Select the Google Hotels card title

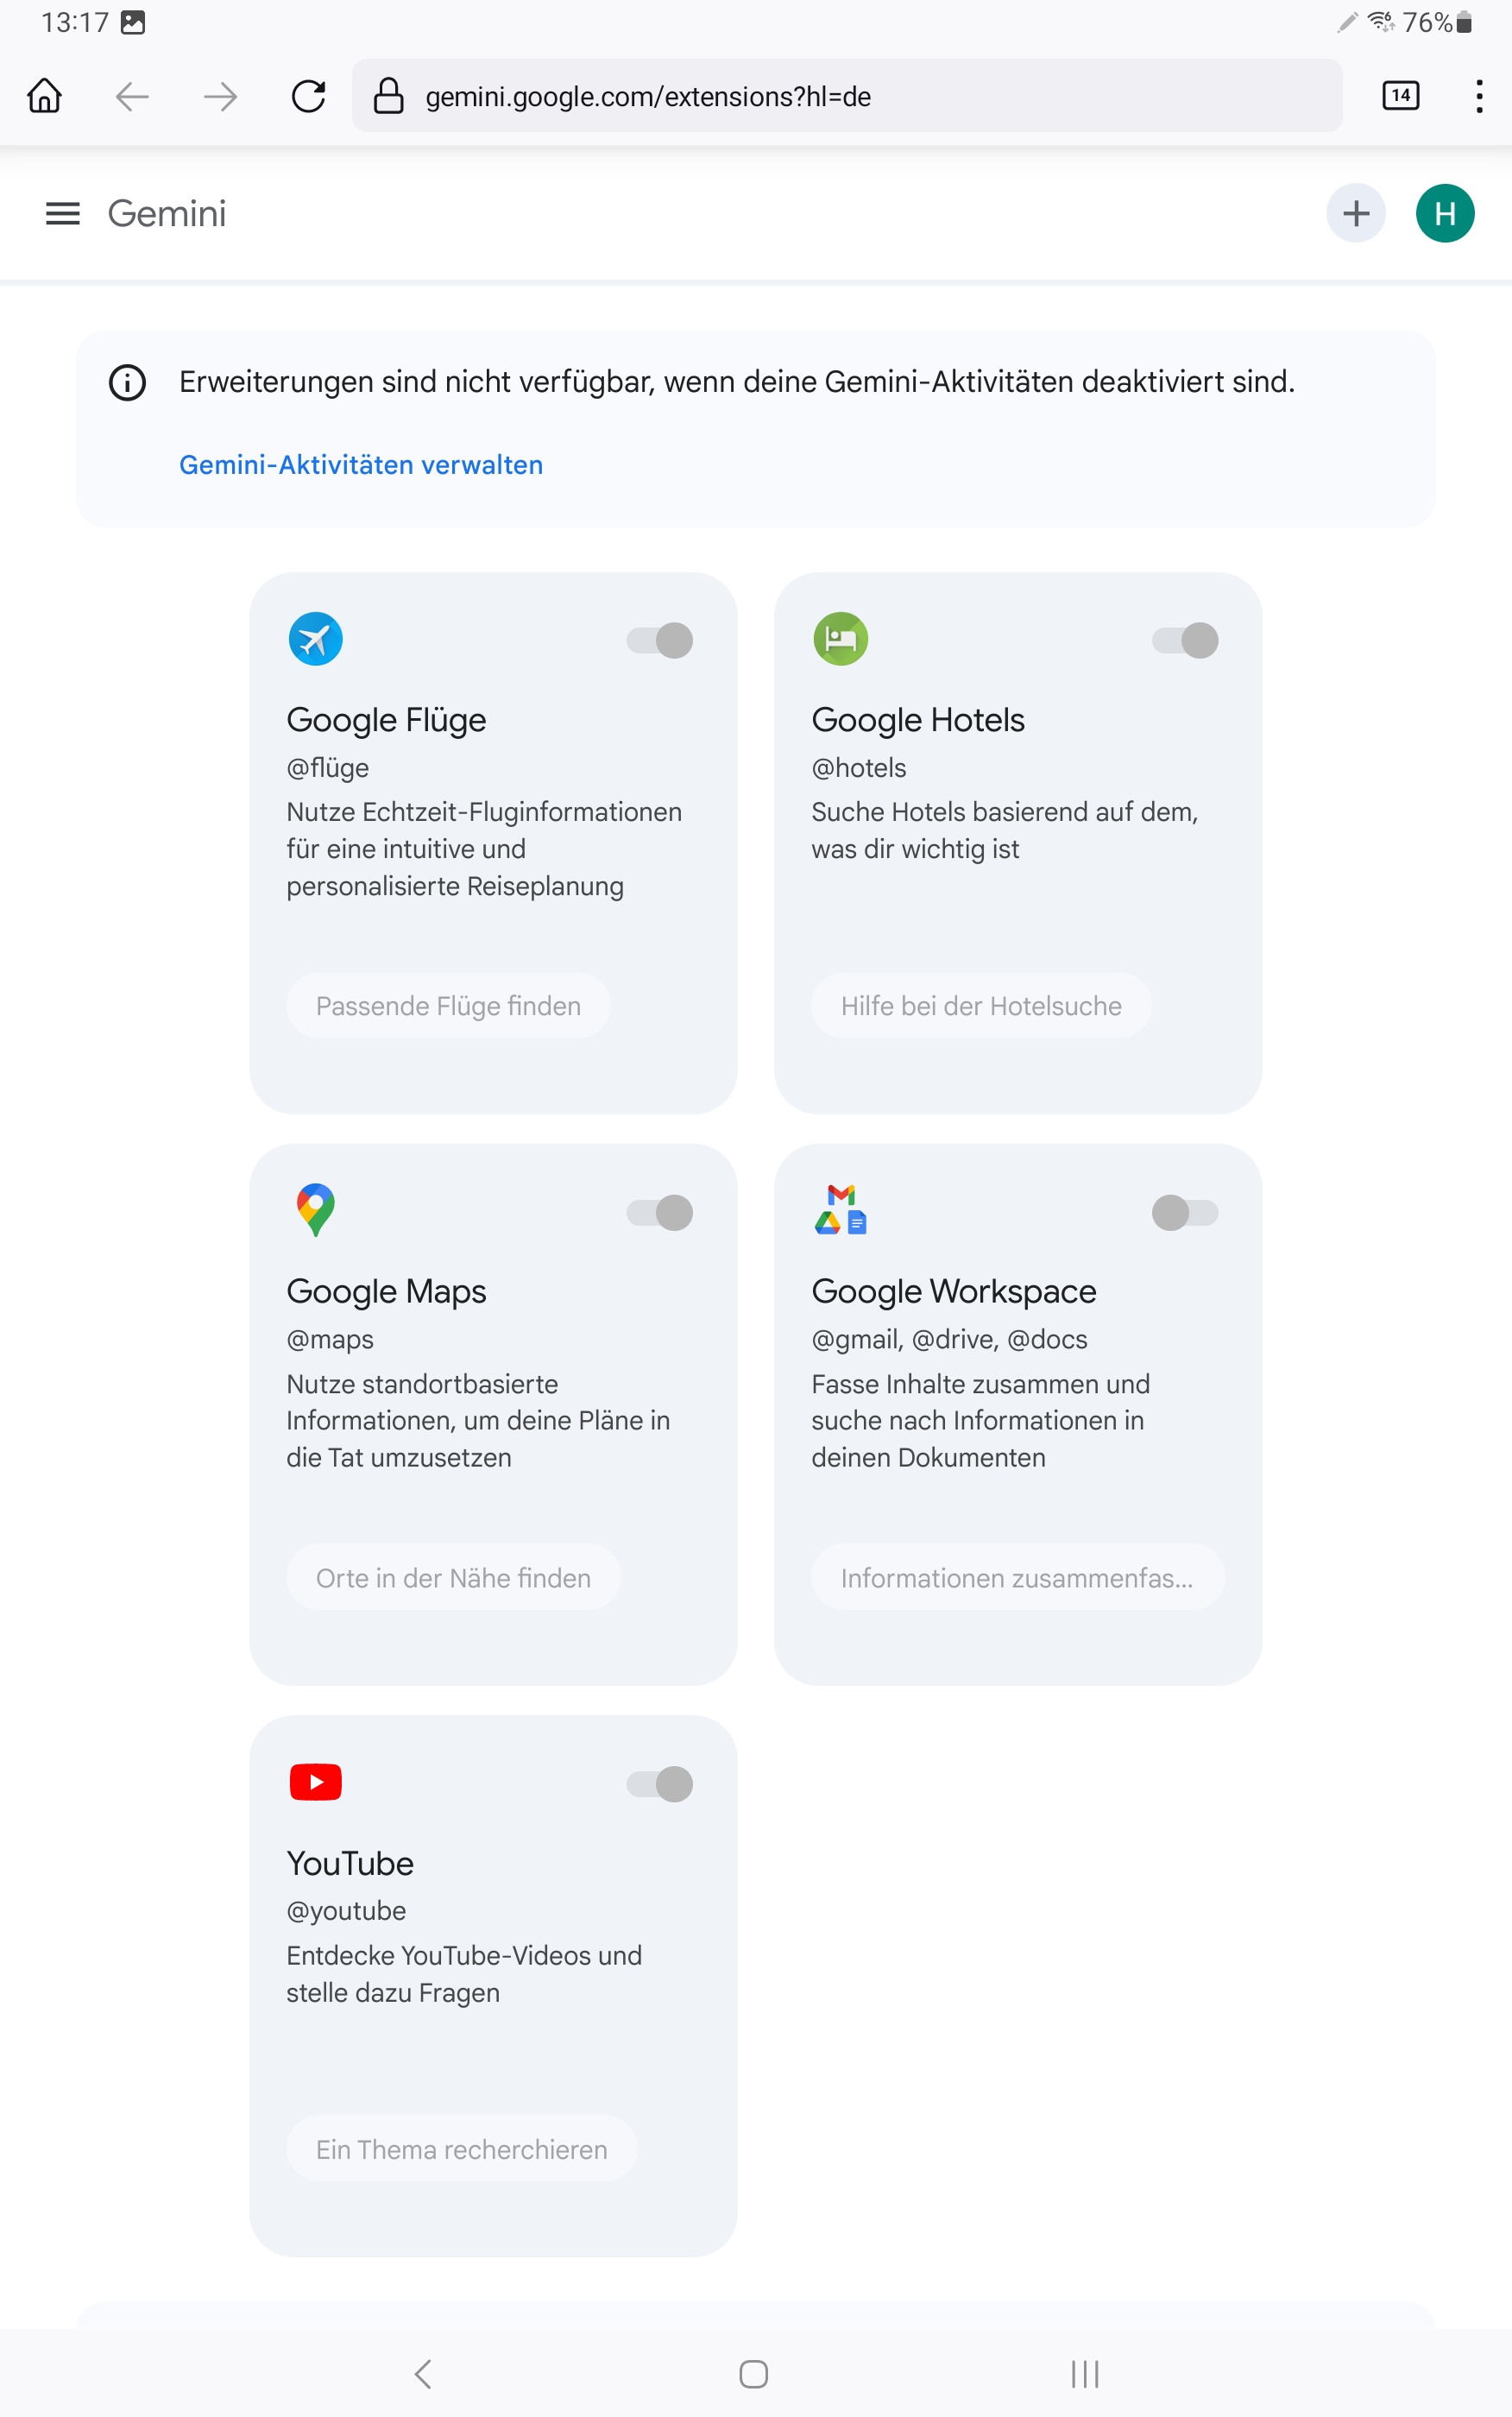[x=918, y=720]
